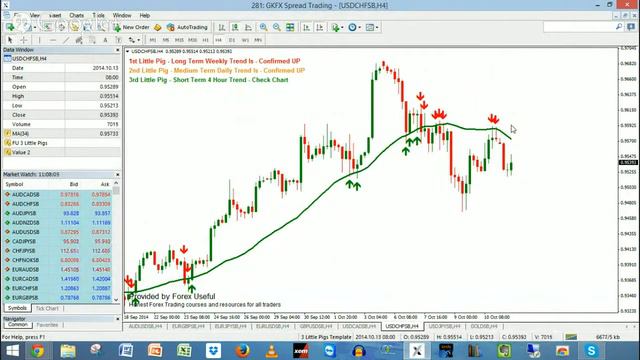Click the connection status bars indicator
Screen dimensions: 640x360
tap(571, 337)
